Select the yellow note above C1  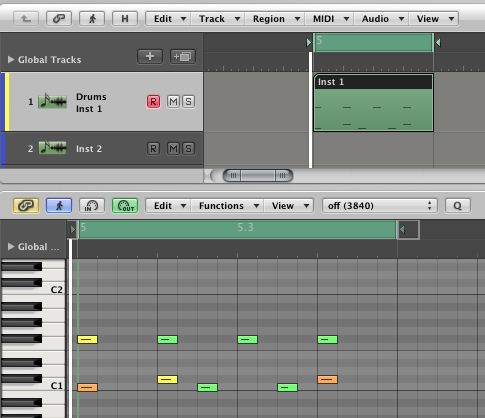click(x=167, y=380)
